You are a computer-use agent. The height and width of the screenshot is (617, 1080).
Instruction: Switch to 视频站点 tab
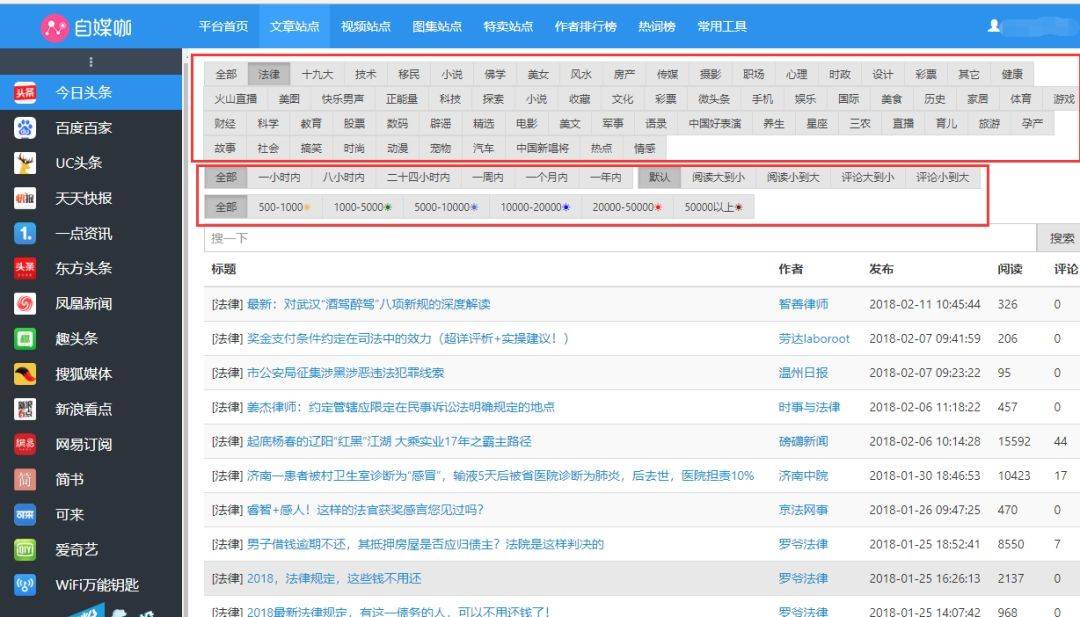366,26
